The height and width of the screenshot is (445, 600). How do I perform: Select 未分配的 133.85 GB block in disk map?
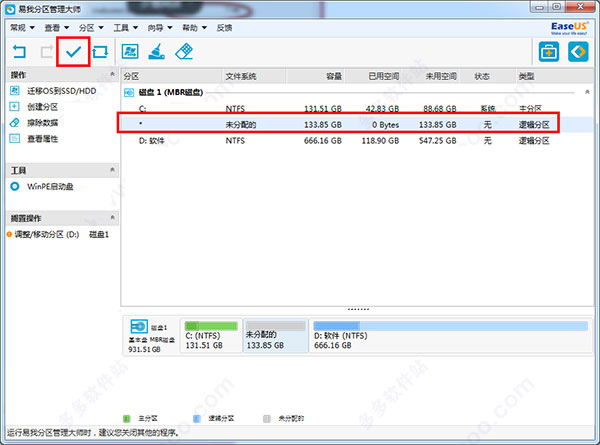coord(276,336)
